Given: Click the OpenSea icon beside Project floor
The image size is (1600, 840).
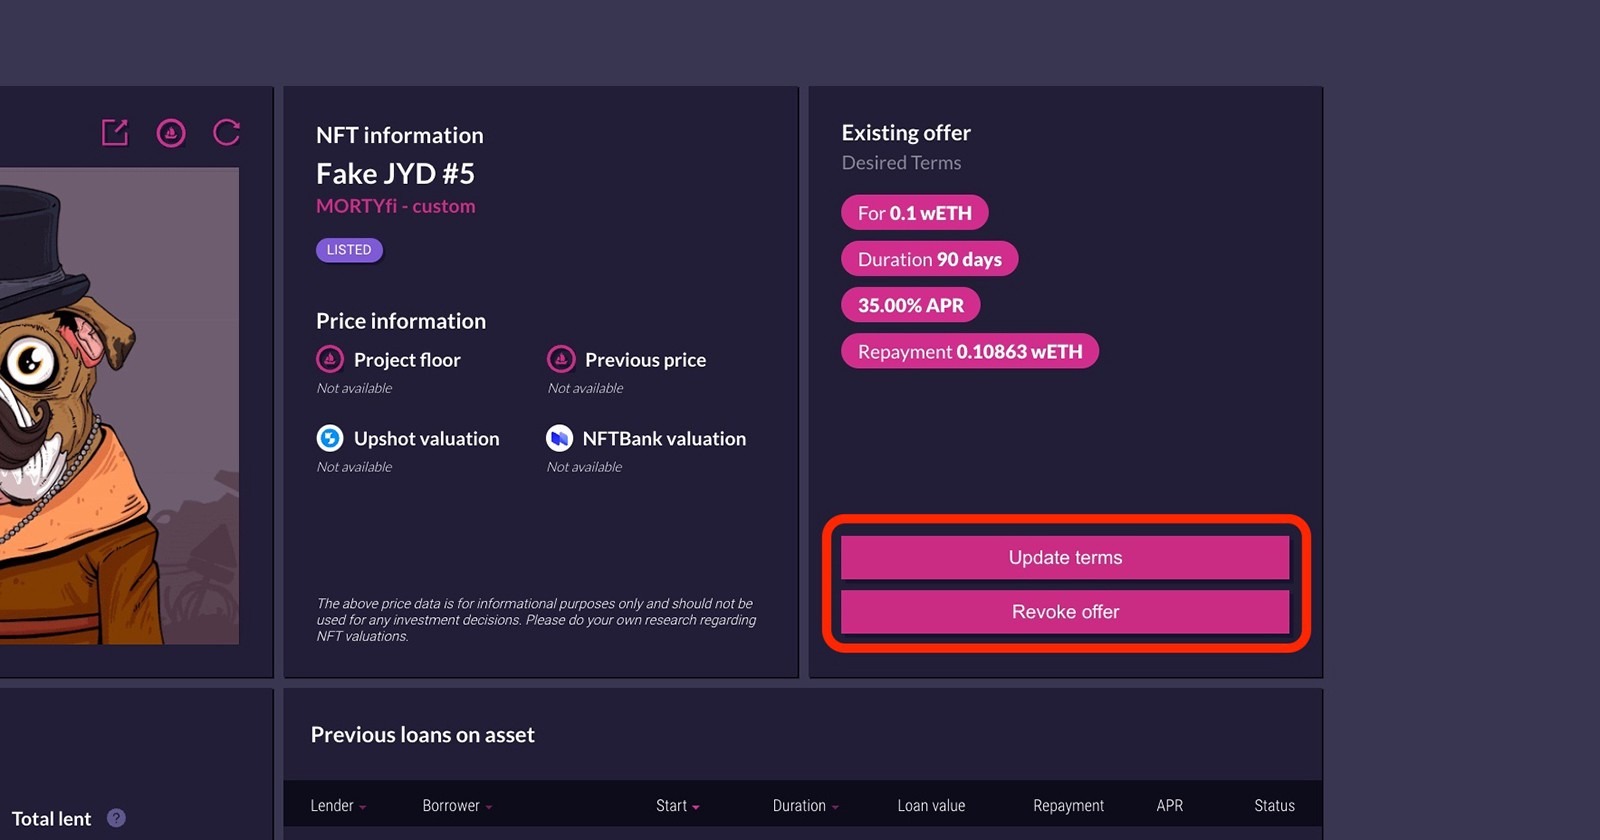Looking at the screenshot, I should tap(330, 358).
